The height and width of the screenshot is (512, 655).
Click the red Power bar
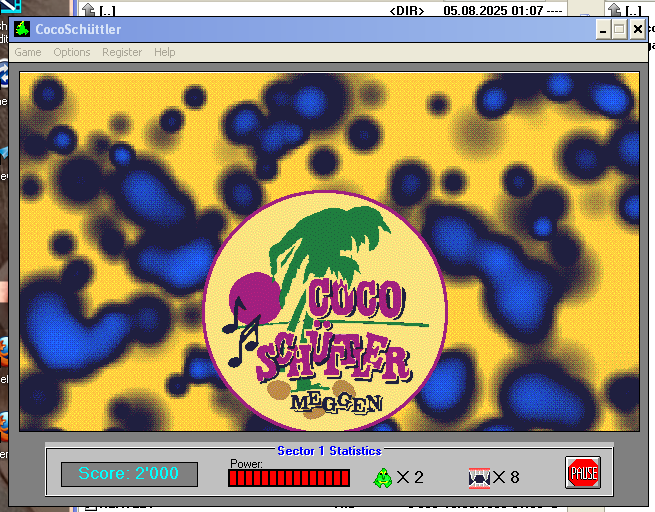coord(289,478)
